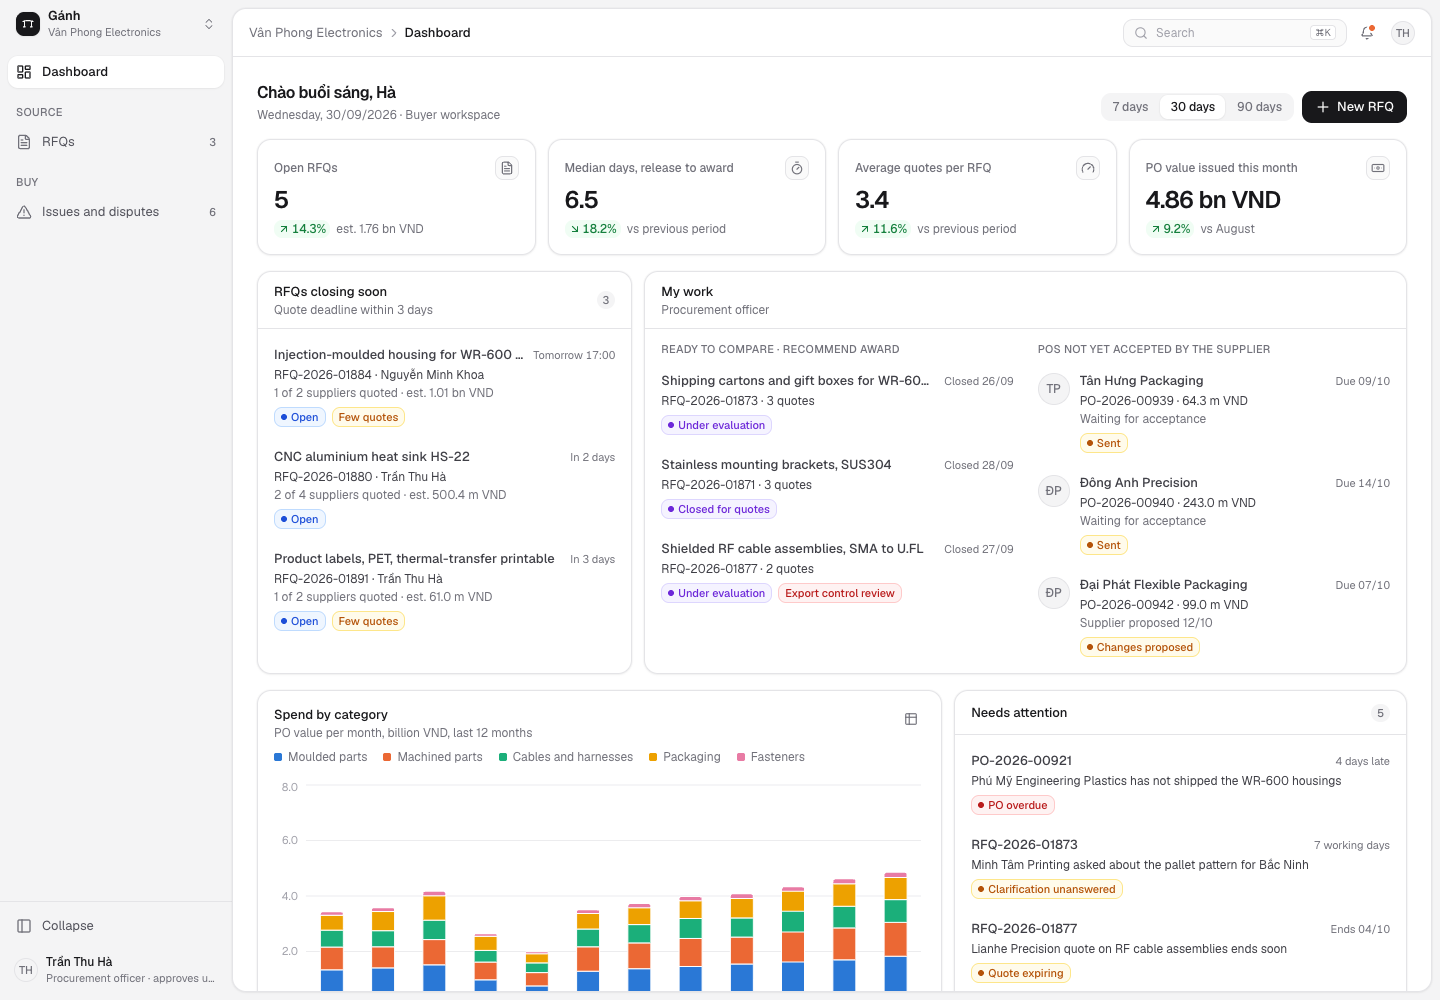The image size is (1440, 1000).
Task: Focus the Search field
Action: point(1235,33)
